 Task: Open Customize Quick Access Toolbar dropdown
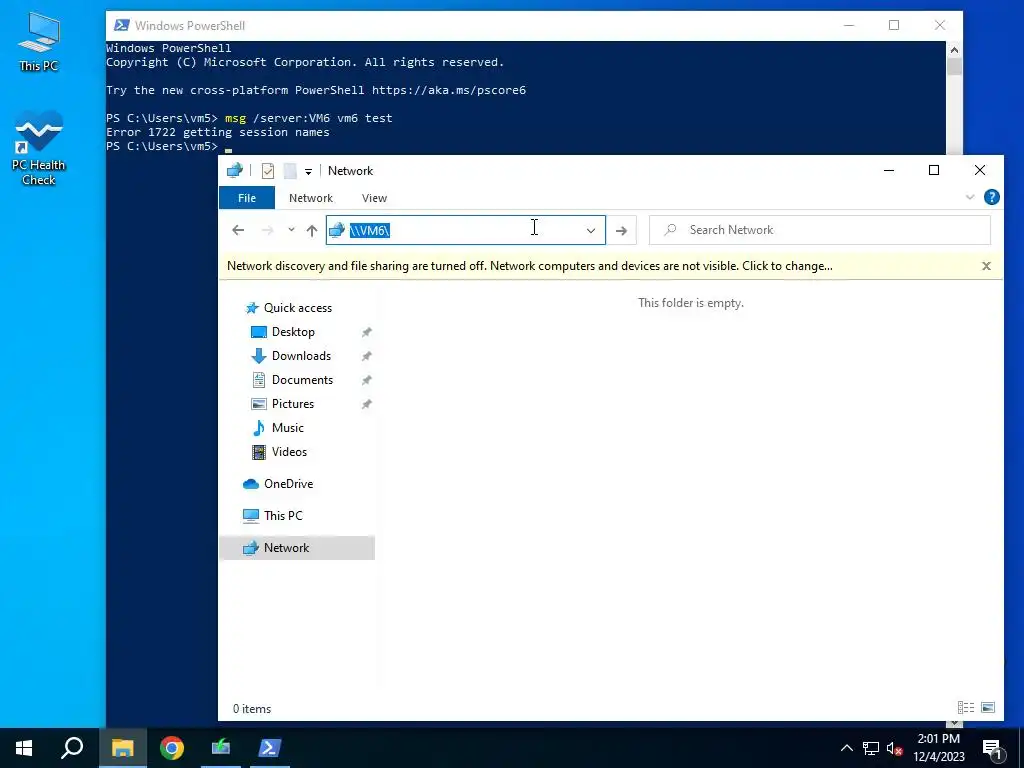(308, 172)
